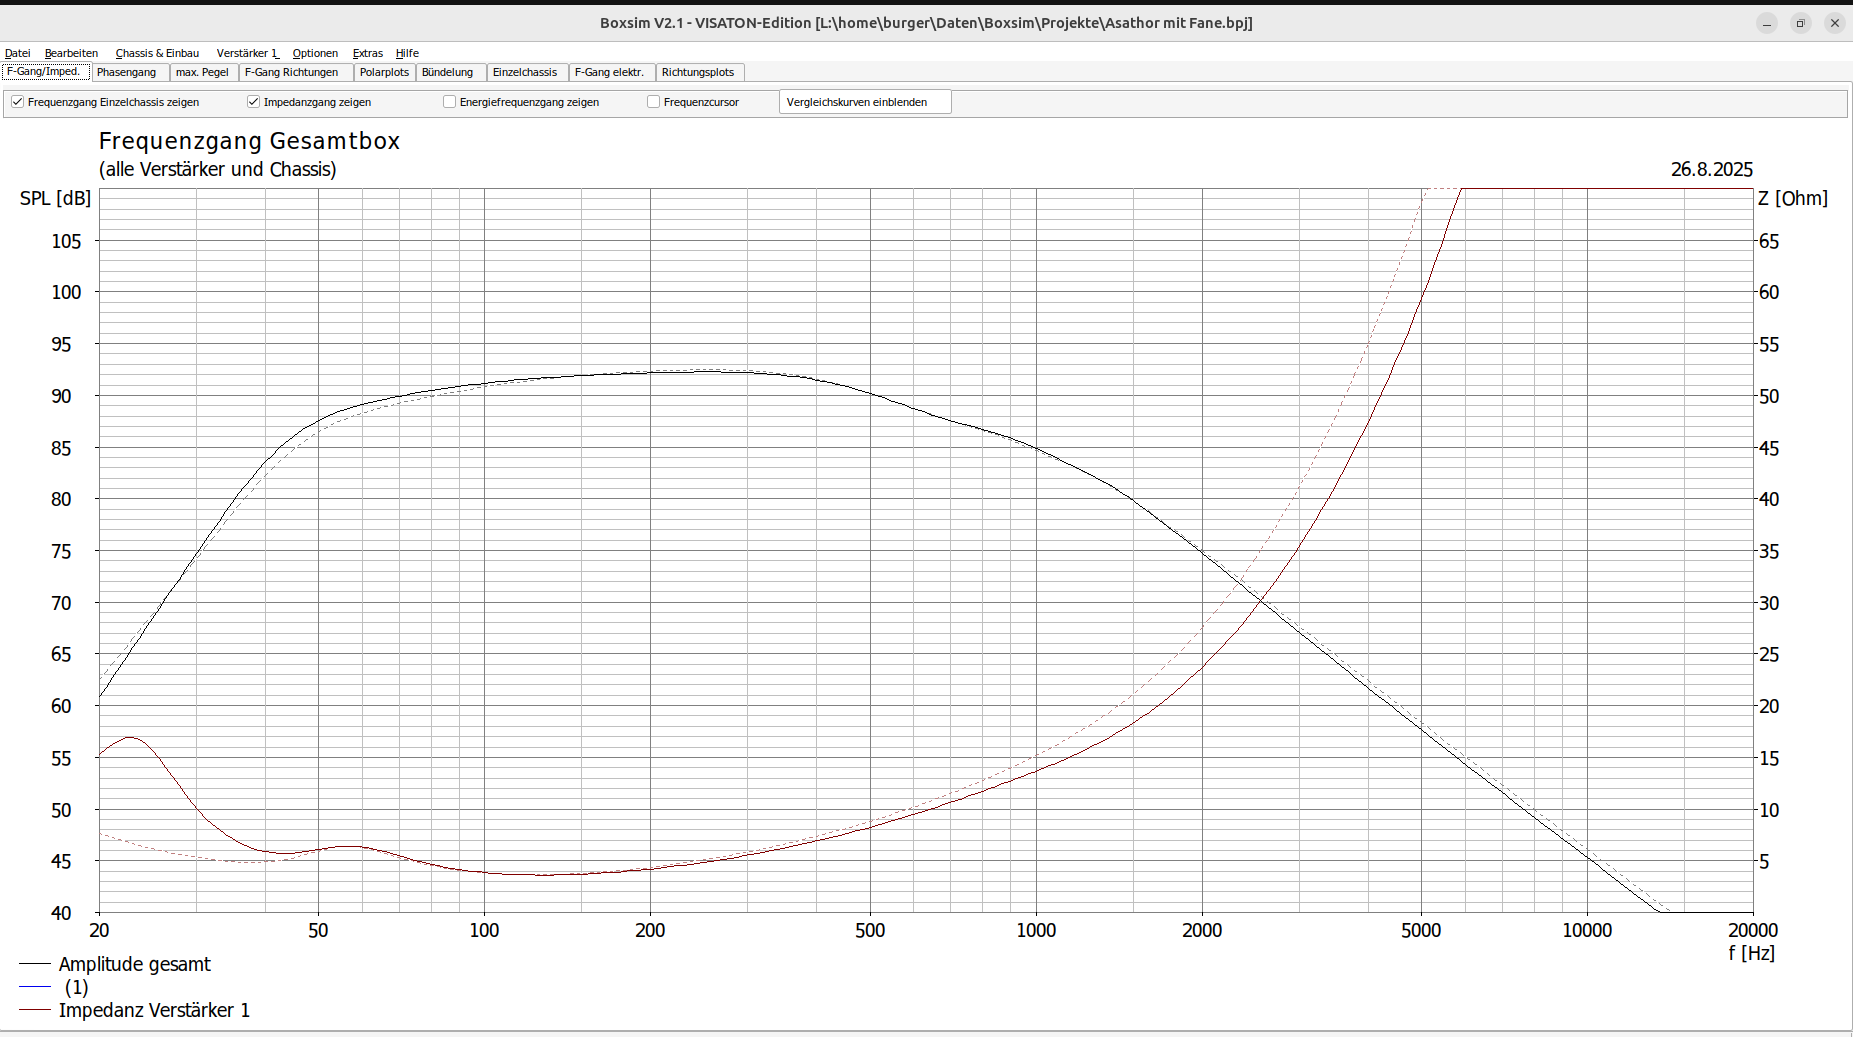
Task: View the Richtungsplots tab
Action: (x=698, y=72)
